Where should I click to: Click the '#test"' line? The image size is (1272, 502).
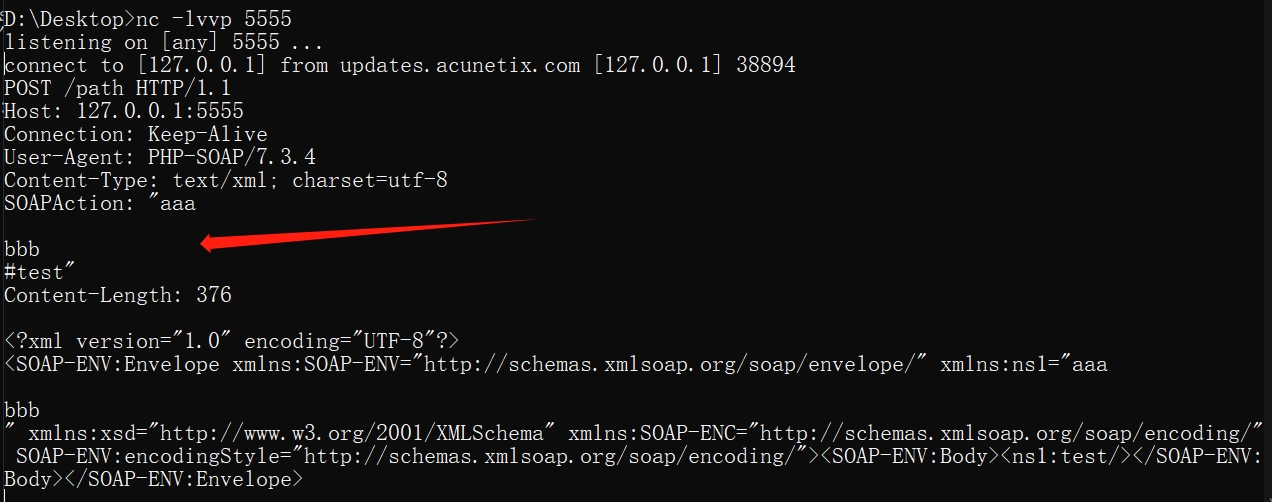tap(40, 272)
